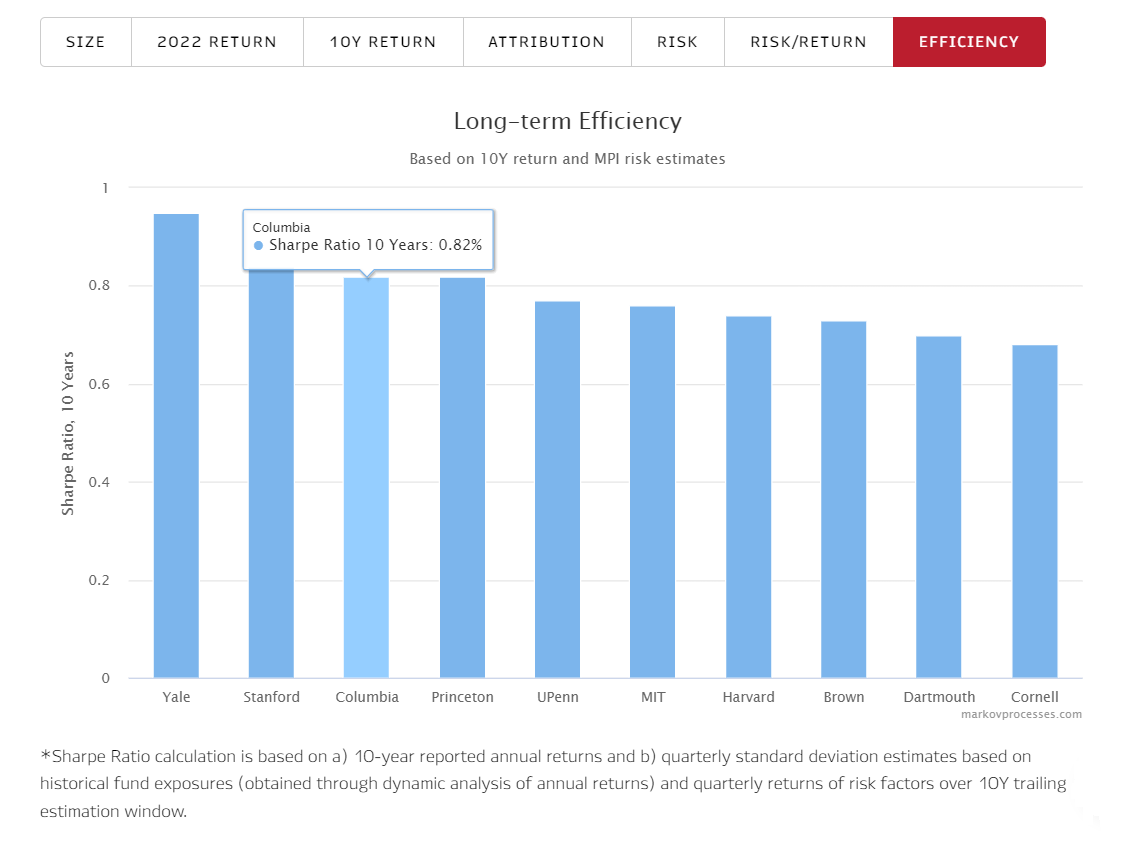Click the Harvard axis label

tap(748, 697)
